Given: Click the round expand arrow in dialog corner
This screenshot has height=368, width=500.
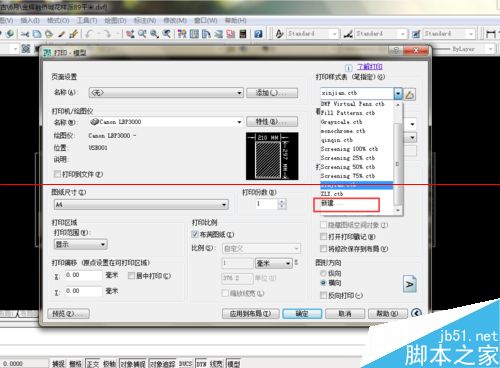Looking at the screenshot, I should pos(416,313).
